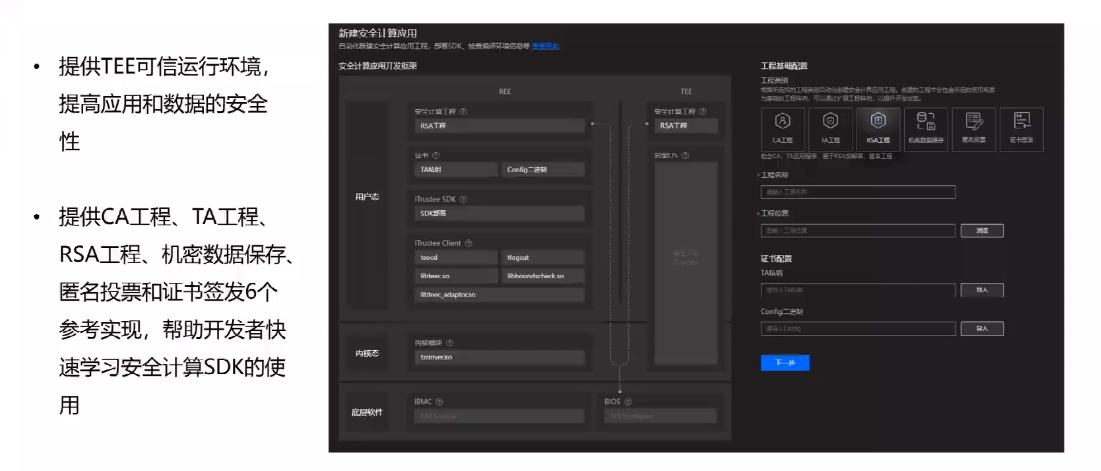Select the TA工程 project type card
This screenshot has height=471, width=1101.
pyautogui.click(x=831, y=129)
